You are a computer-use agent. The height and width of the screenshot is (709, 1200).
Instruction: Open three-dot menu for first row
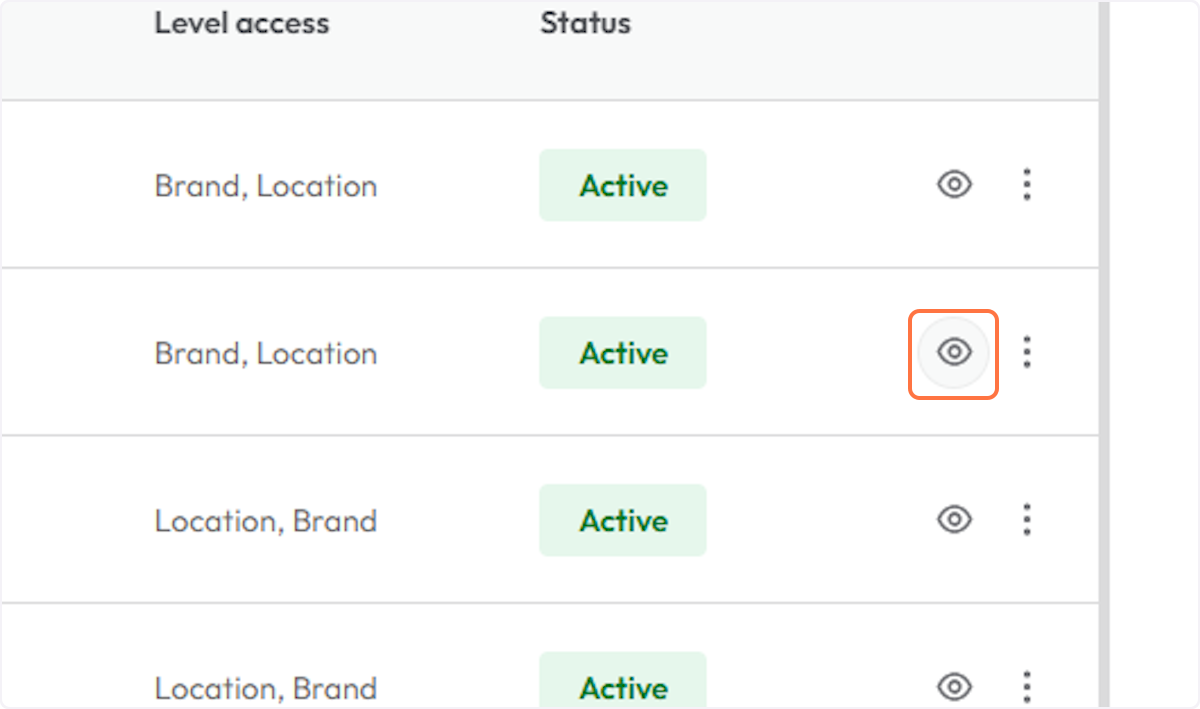pyautogui.click(x=1026, y=185)
